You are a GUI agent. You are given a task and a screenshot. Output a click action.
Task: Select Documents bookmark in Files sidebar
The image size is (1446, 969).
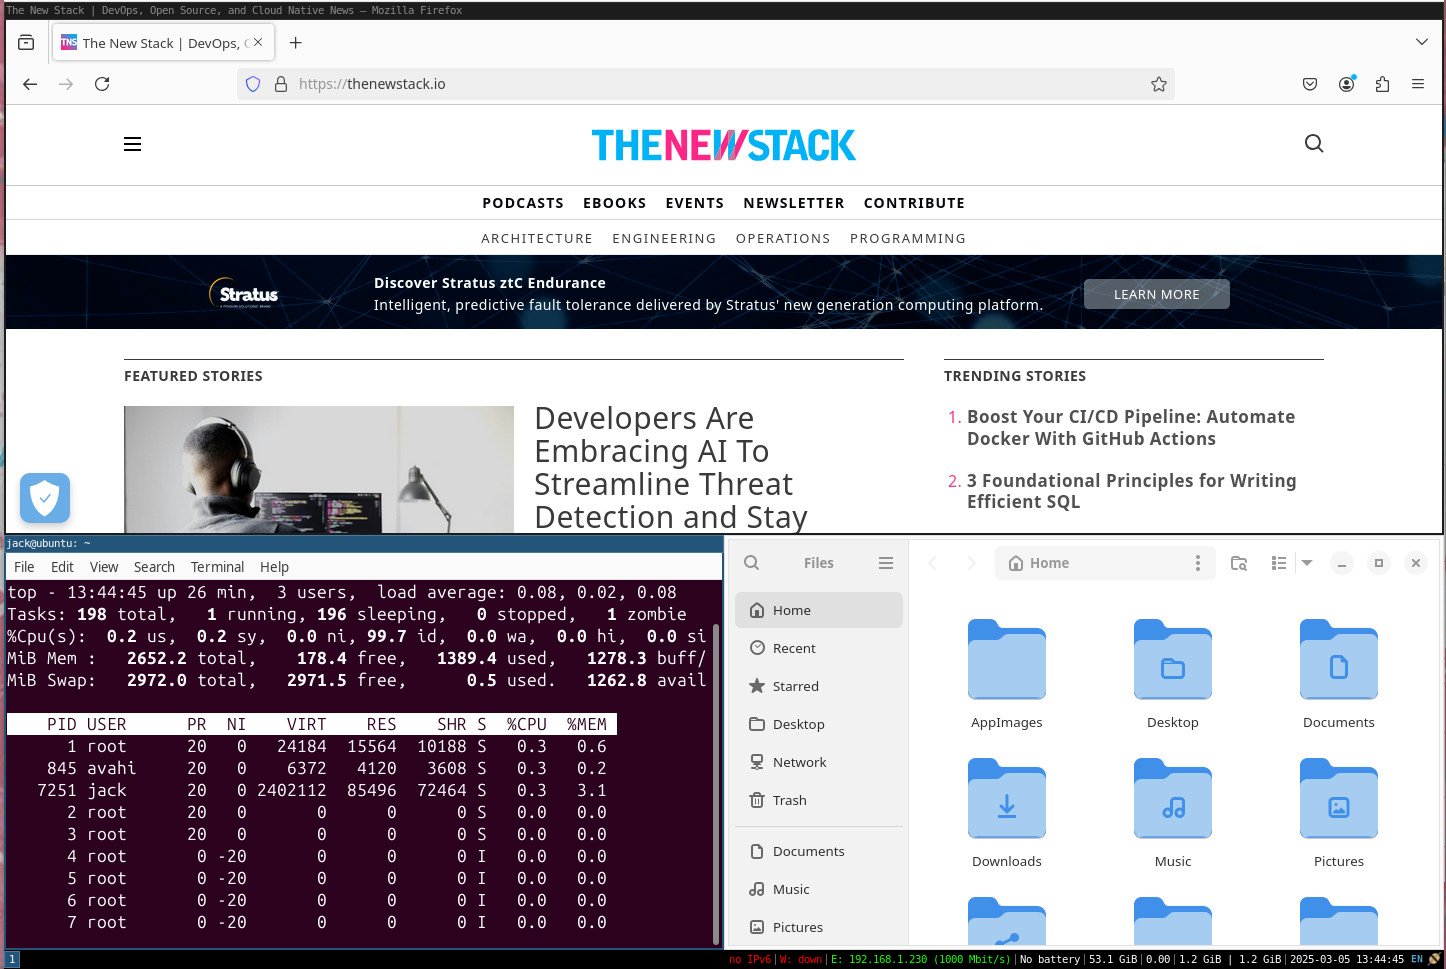tap(819, 851)
